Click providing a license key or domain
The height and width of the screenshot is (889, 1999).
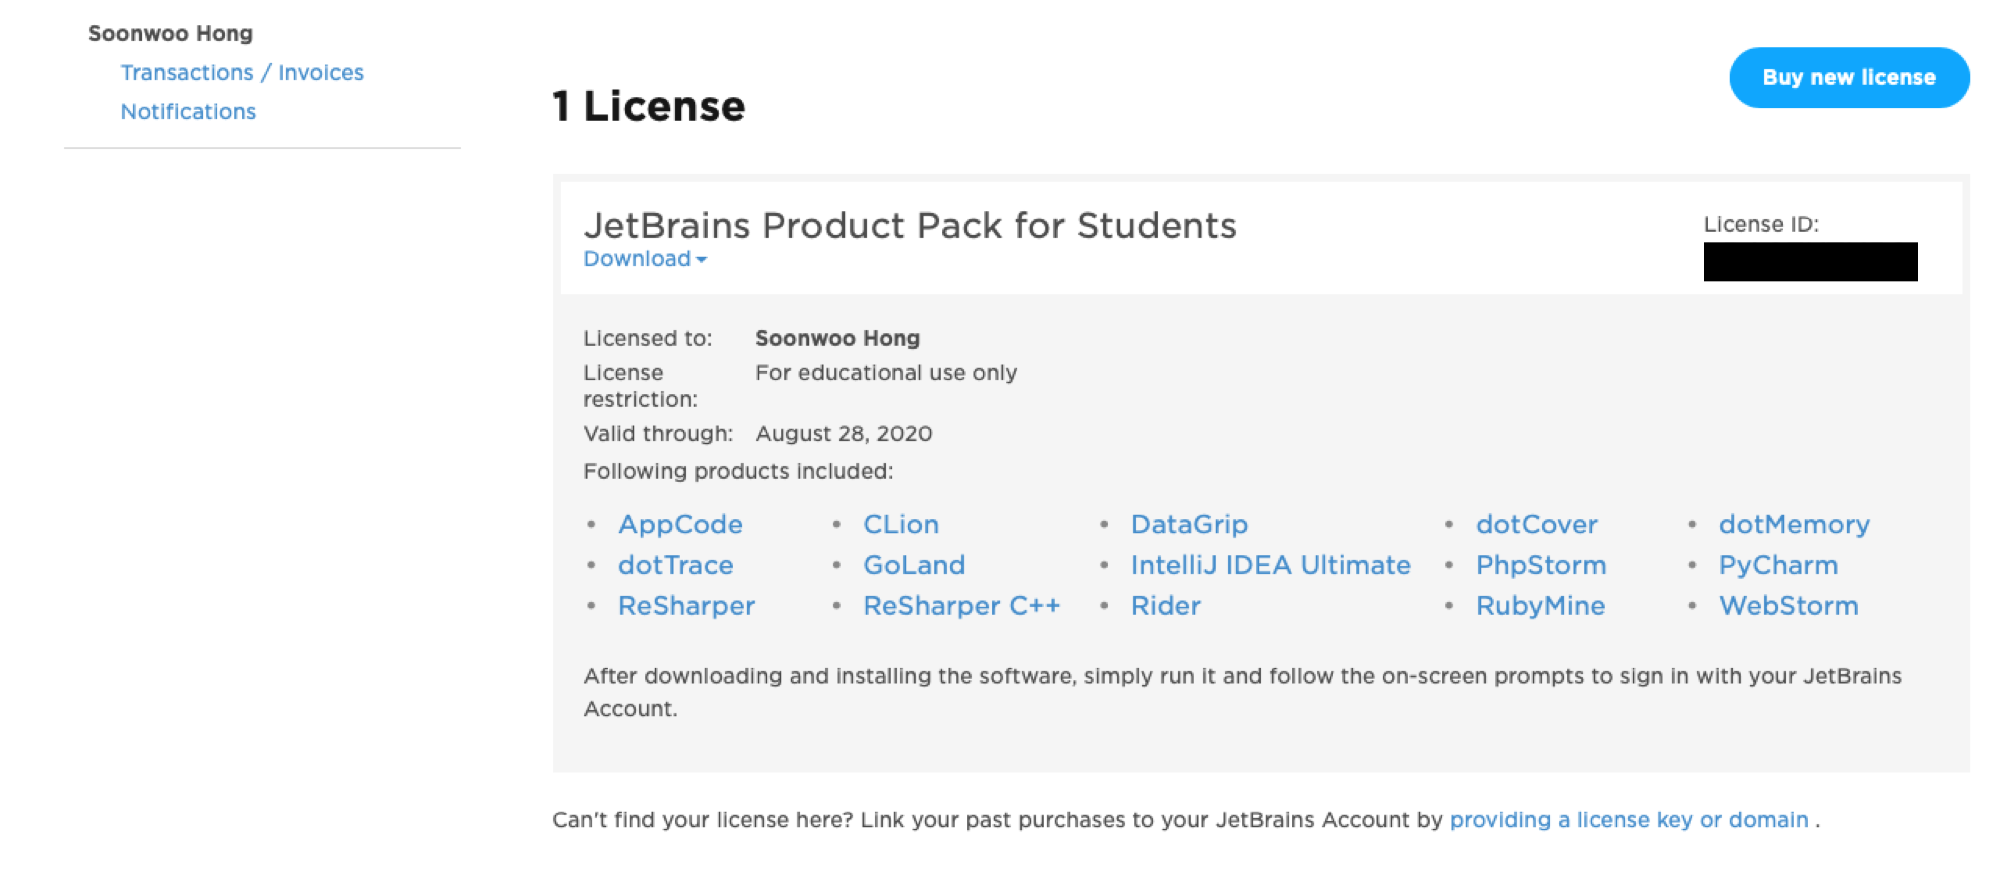click(1630, 819)
